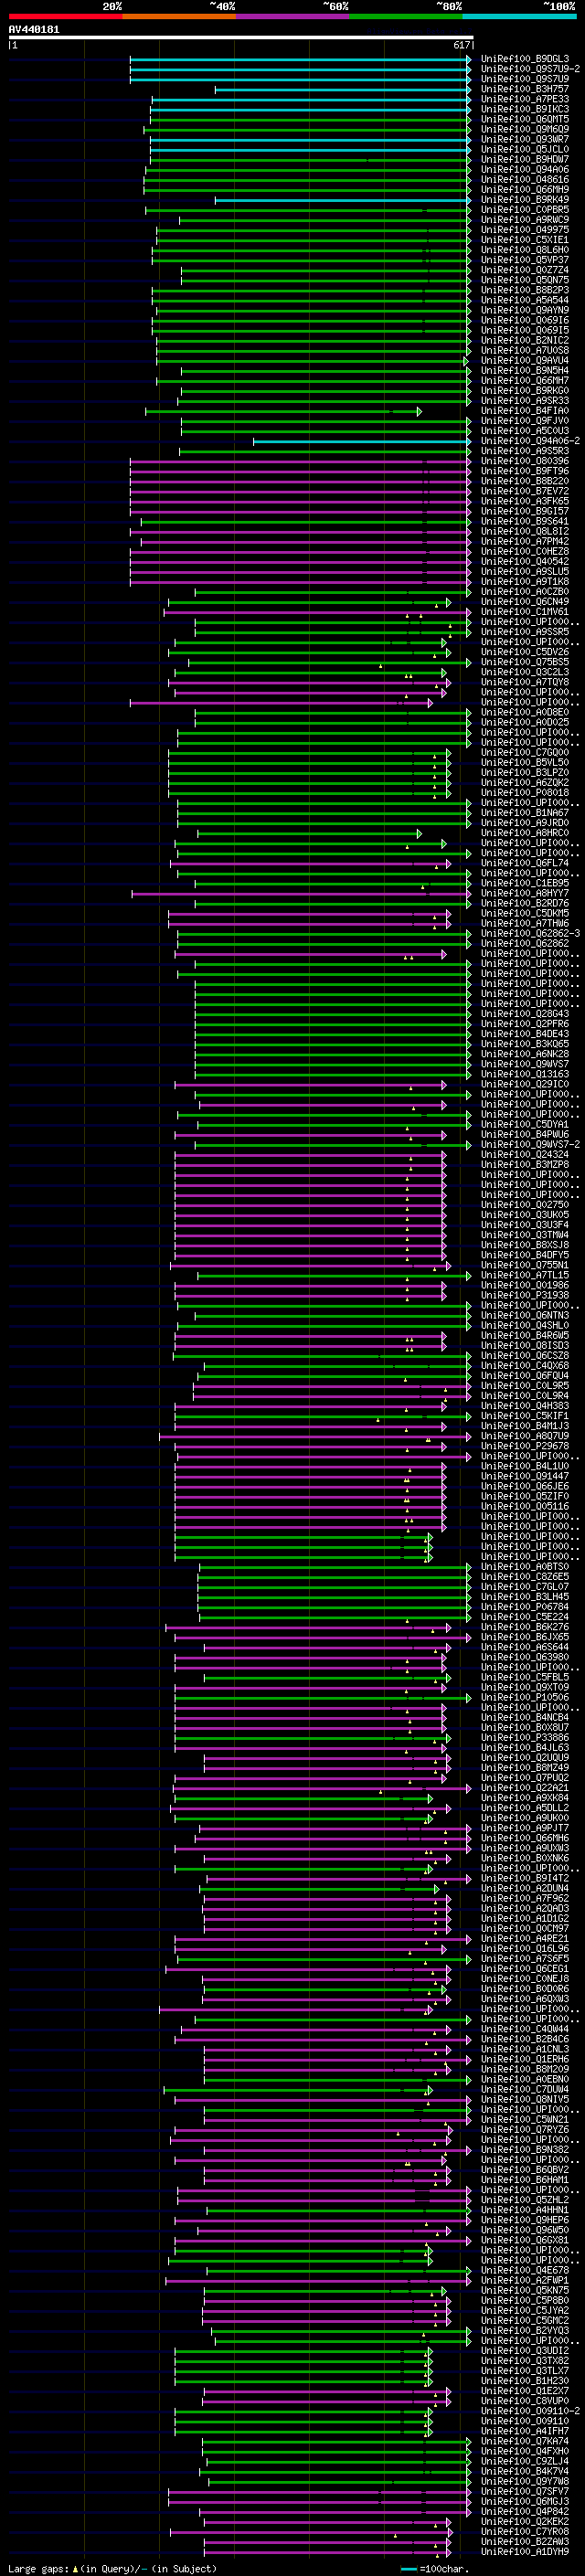Click the white query sequence bar below AV440181
Image resolution: width=585 pixels, height=2576 pixels.
click(x=241, y=37)
